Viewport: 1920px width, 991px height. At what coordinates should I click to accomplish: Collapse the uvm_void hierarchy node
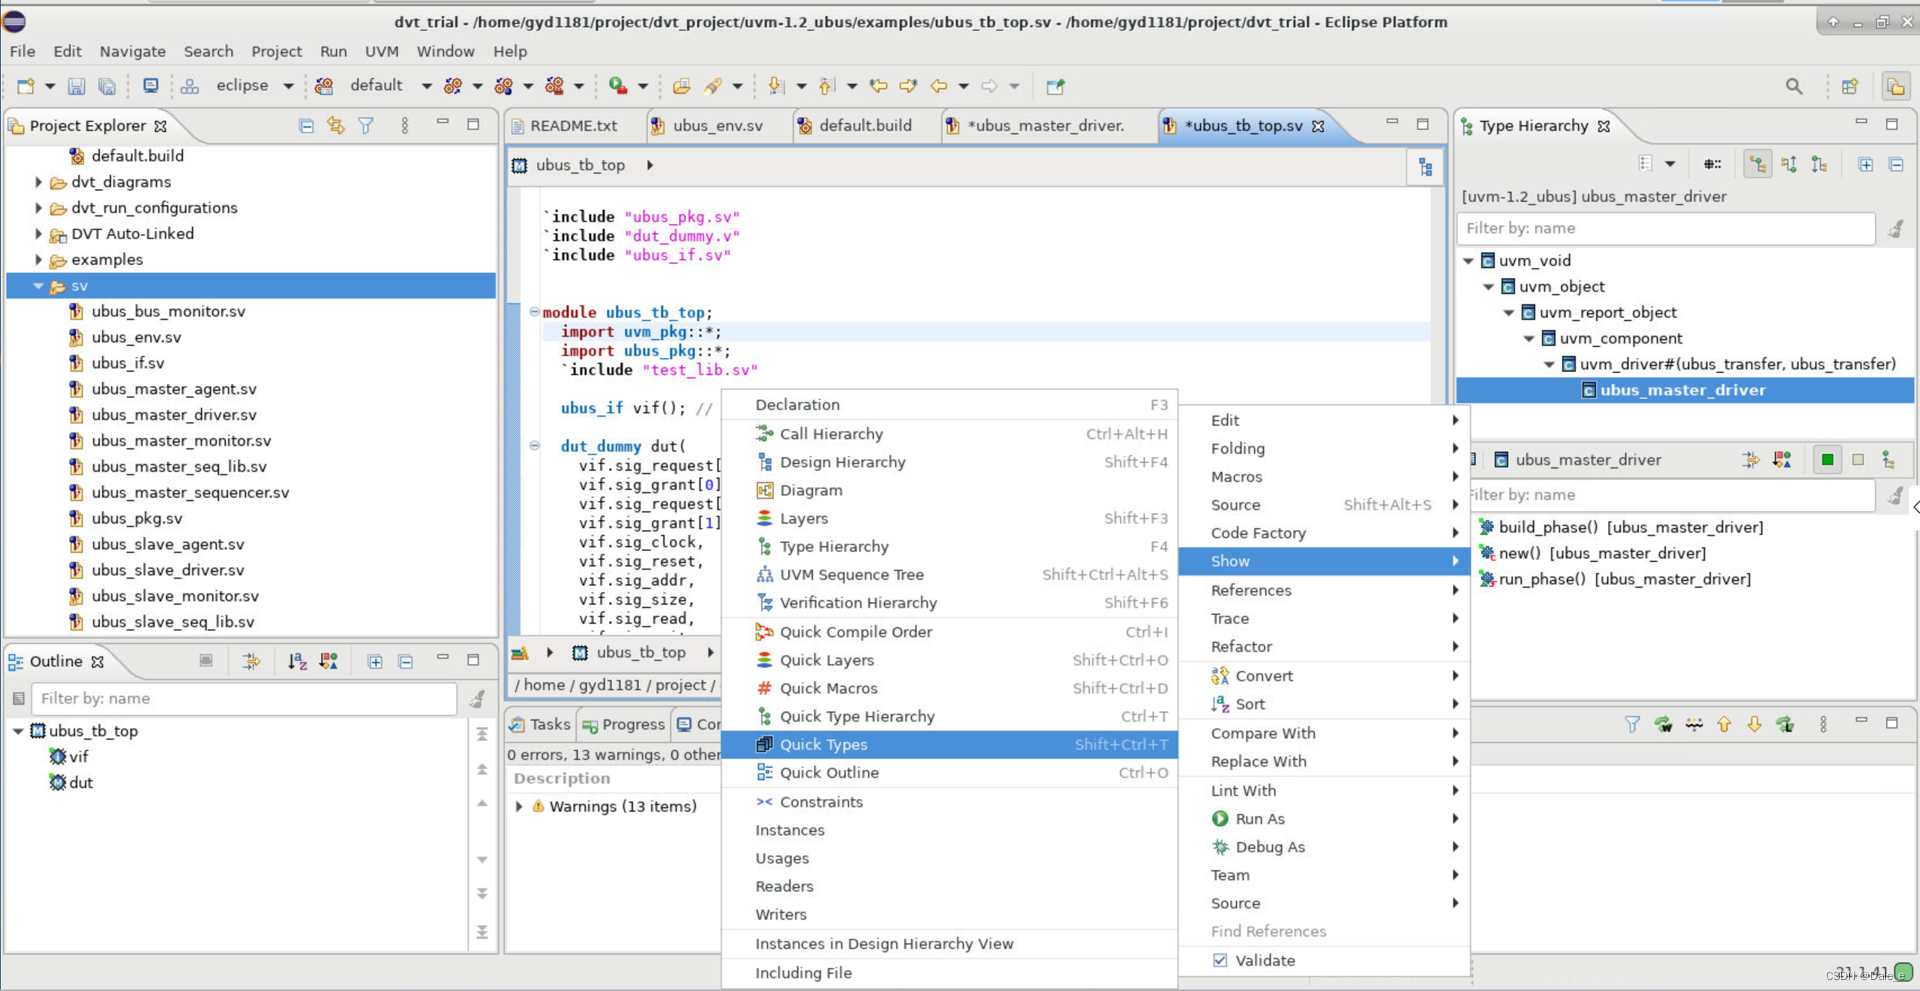pos(1469,261)
